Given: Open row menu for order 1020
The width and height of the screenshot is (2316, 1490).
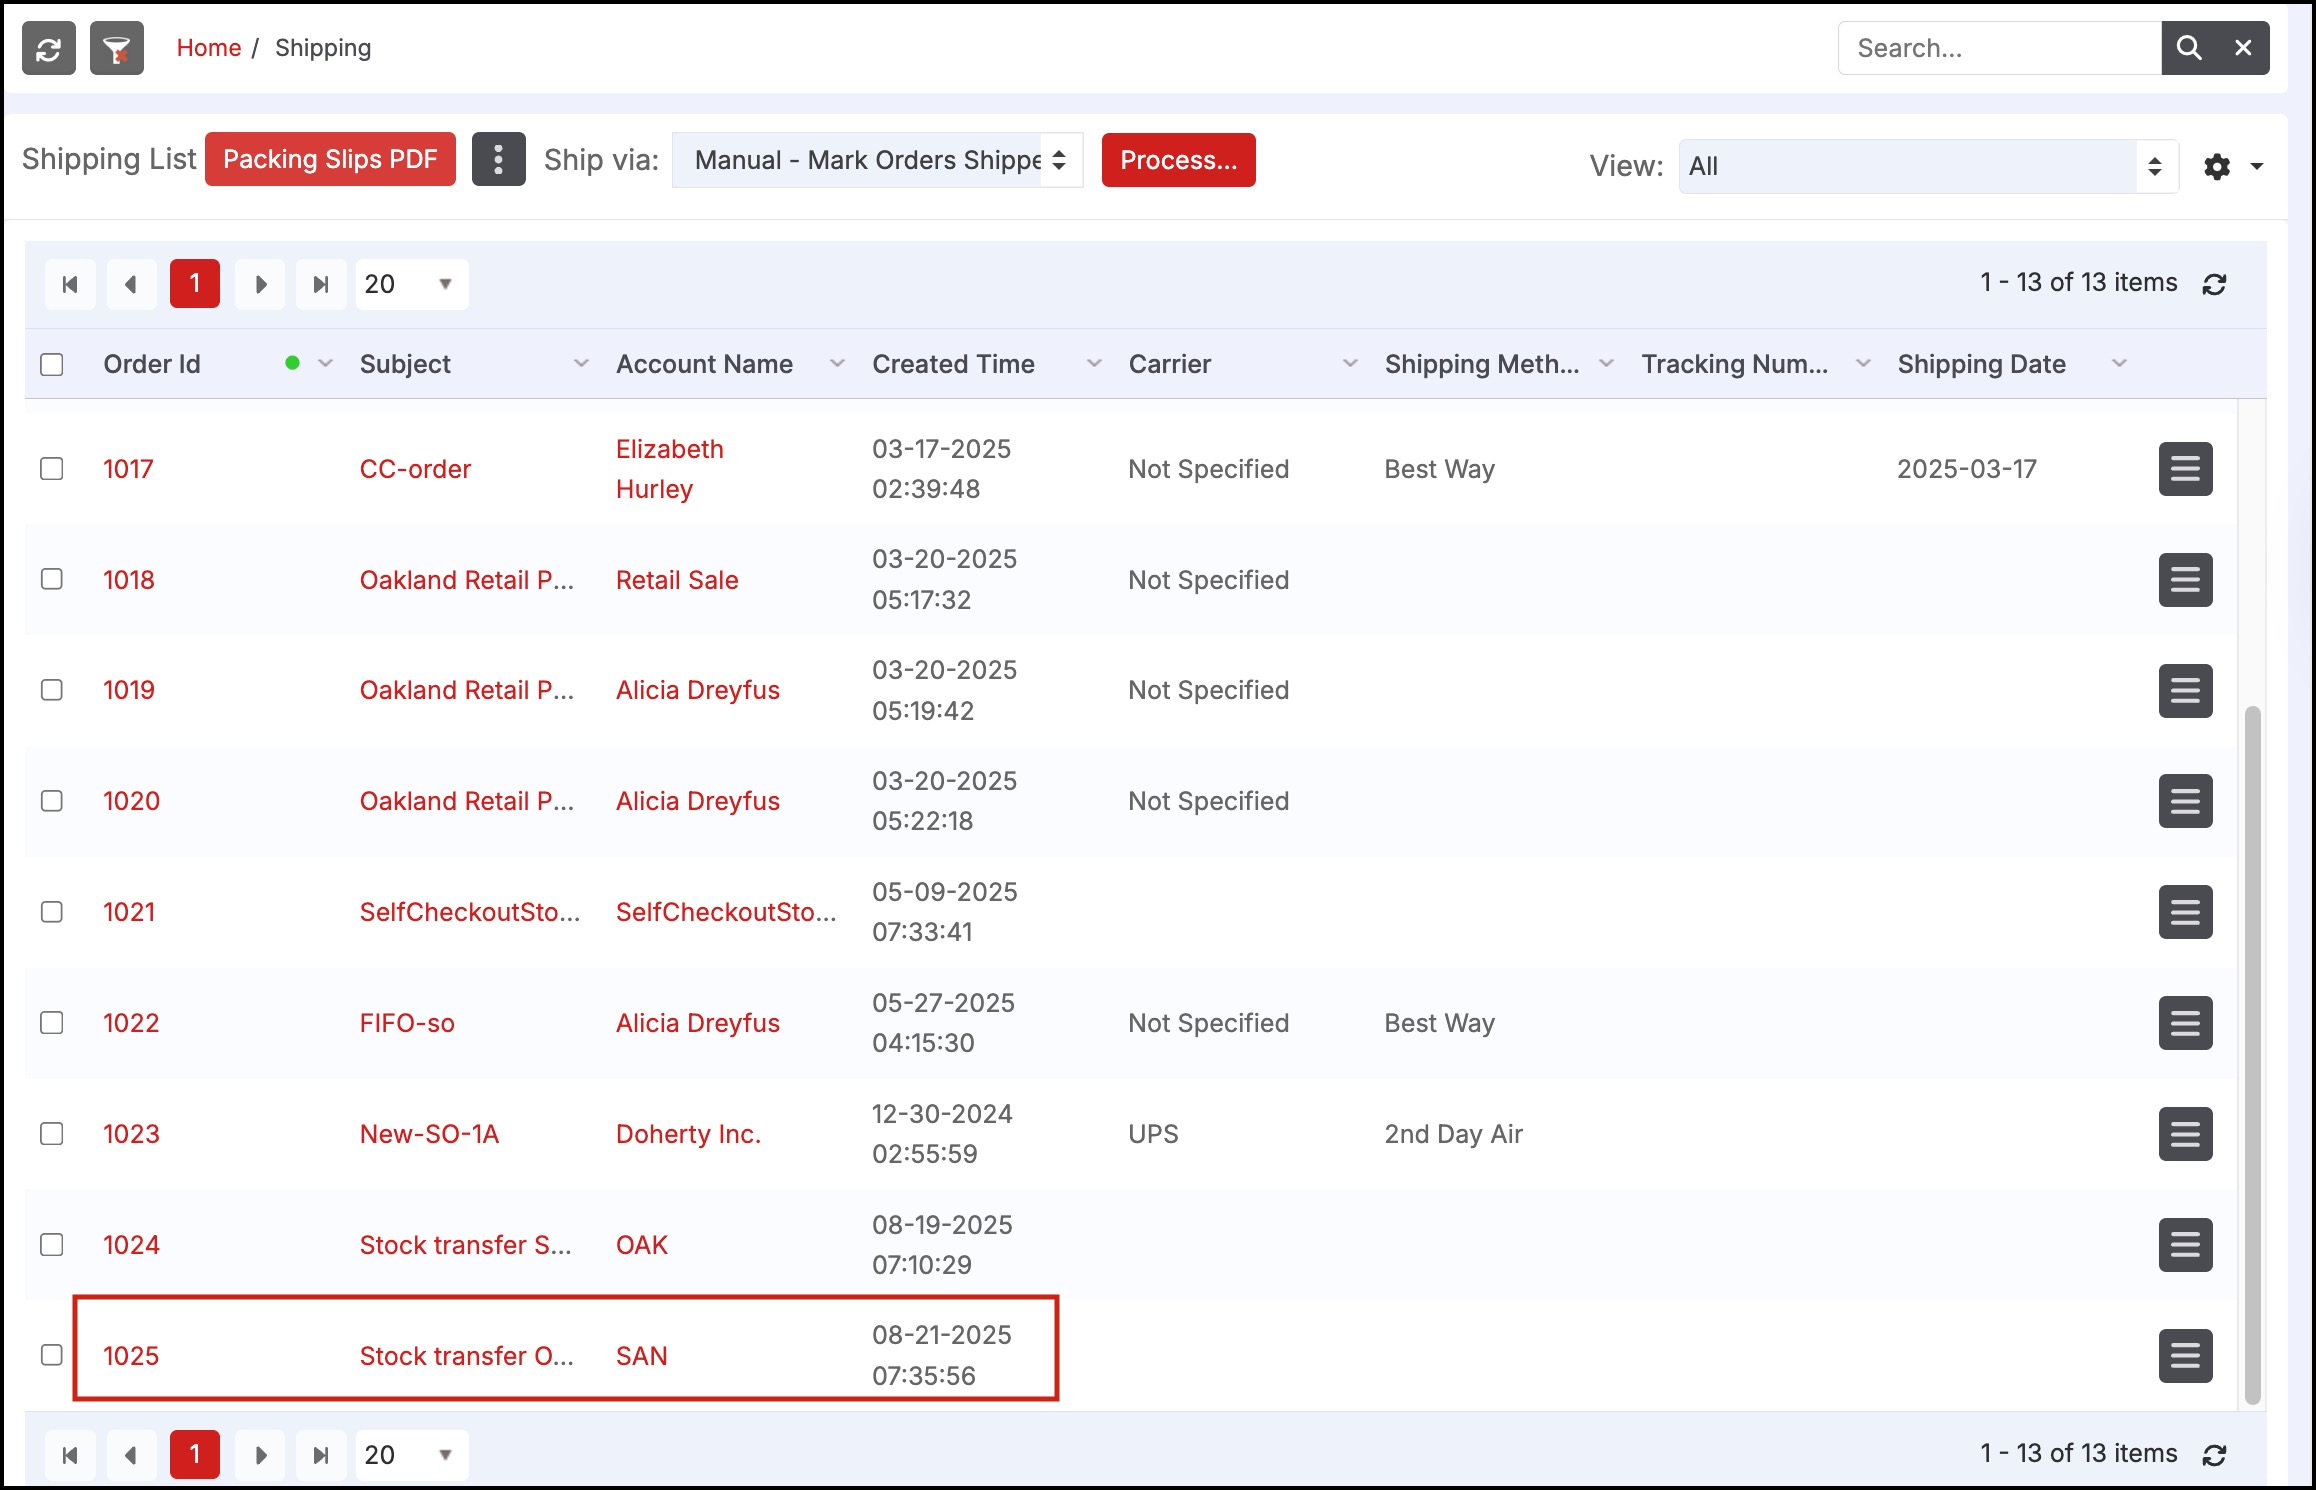Looking at the screenshot, I should click(x=2185, y=801).
